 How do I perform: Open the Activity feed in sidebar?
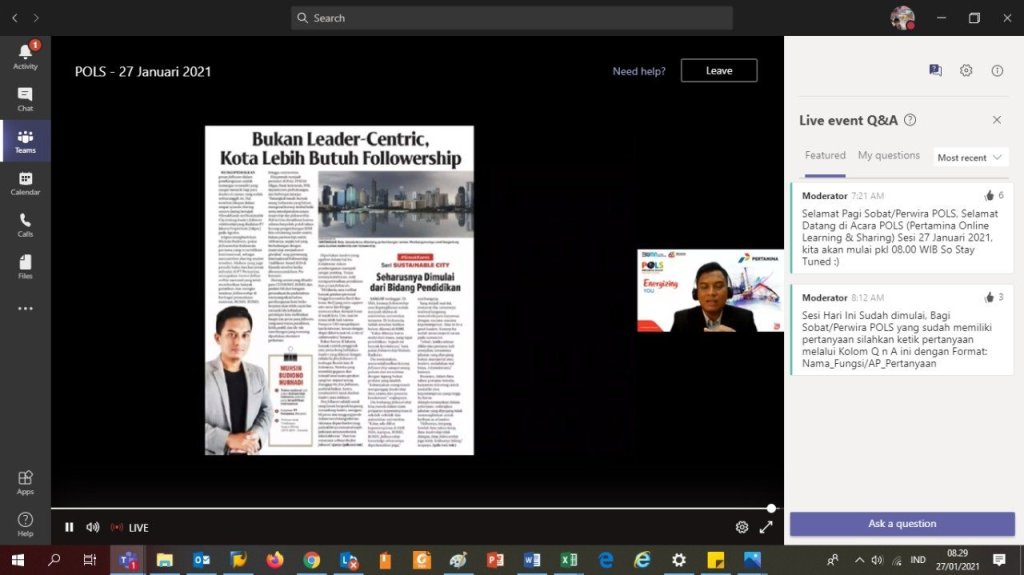(x=25, y=56)
